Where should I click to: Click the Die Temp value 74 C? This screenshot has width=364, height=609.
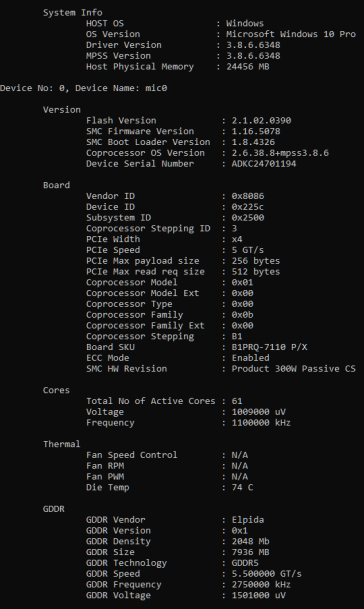[242, 487]
